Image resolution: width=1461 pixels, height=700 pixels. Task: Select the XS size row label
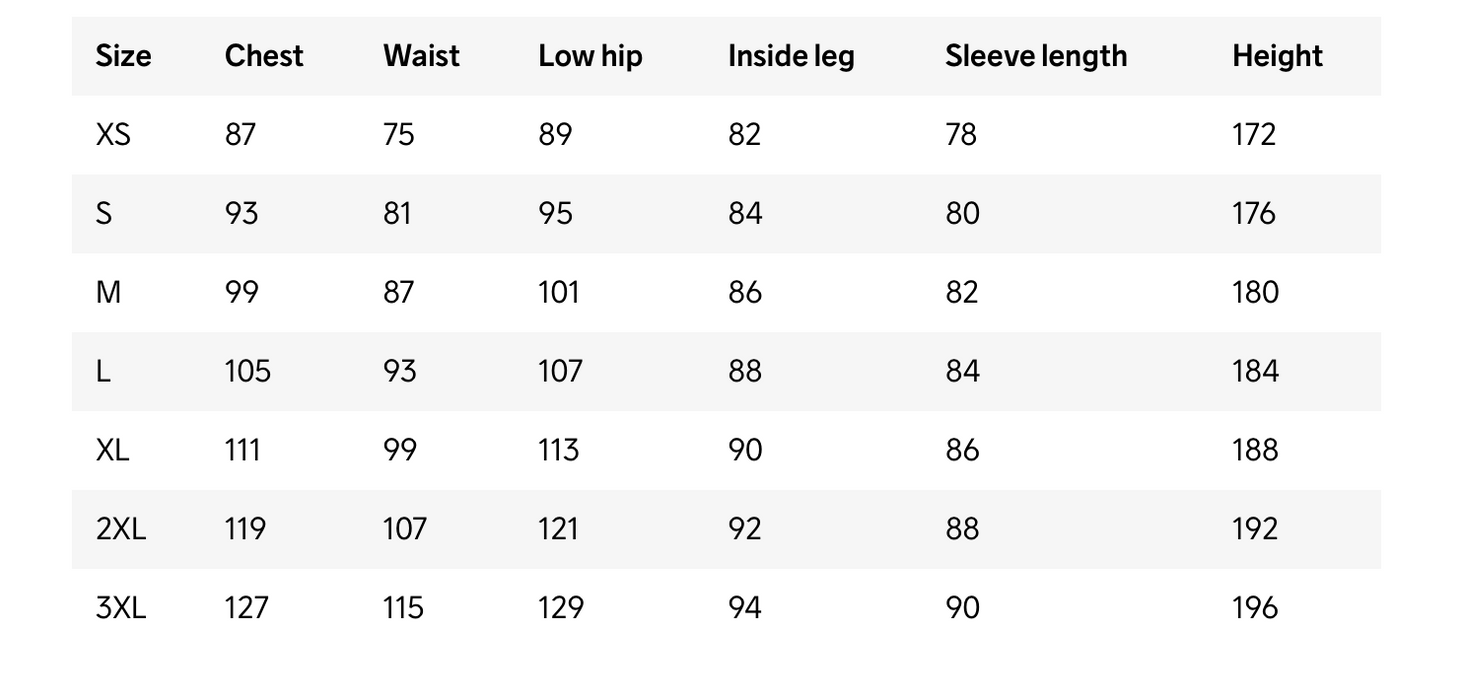pyautogui.click(x=113, y=134)
